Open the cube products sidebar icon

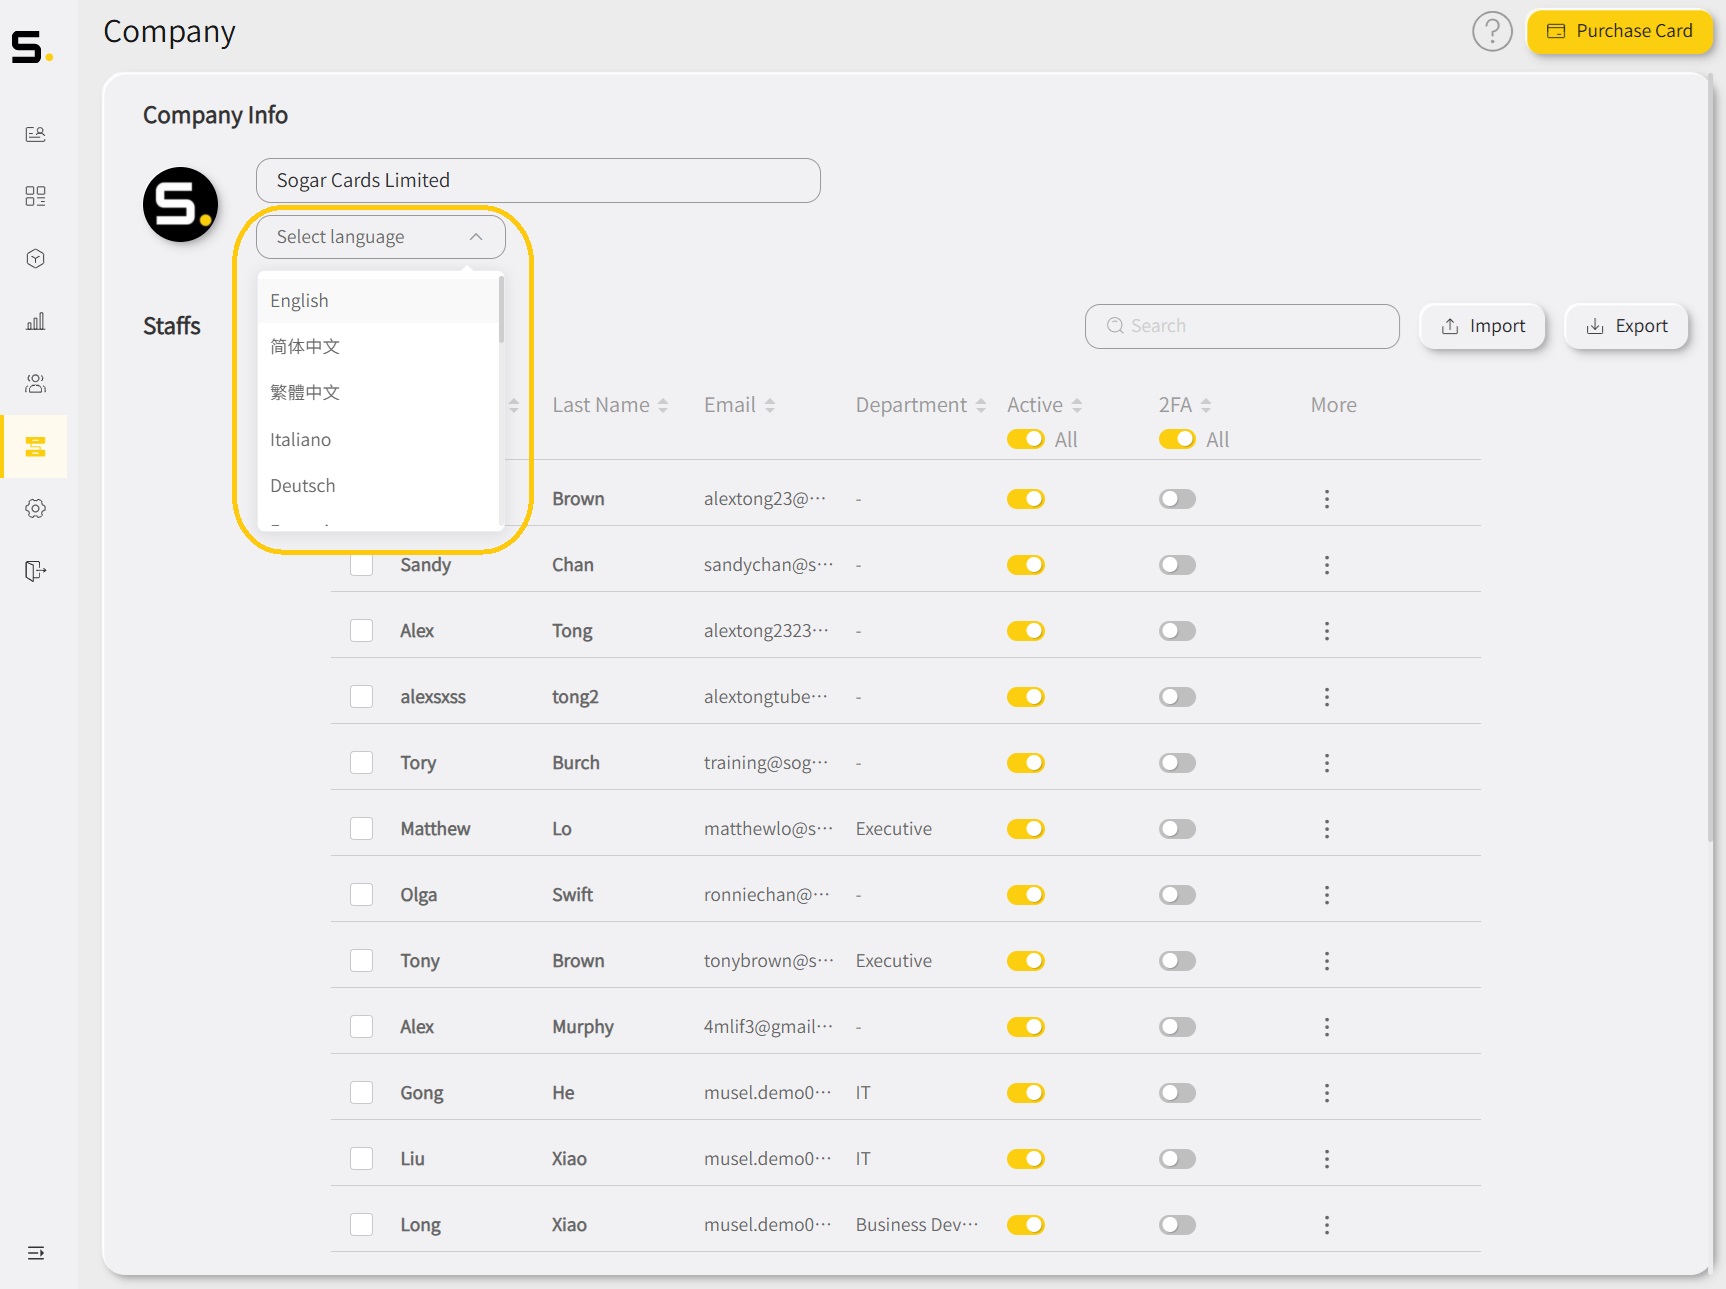point(35,259)
